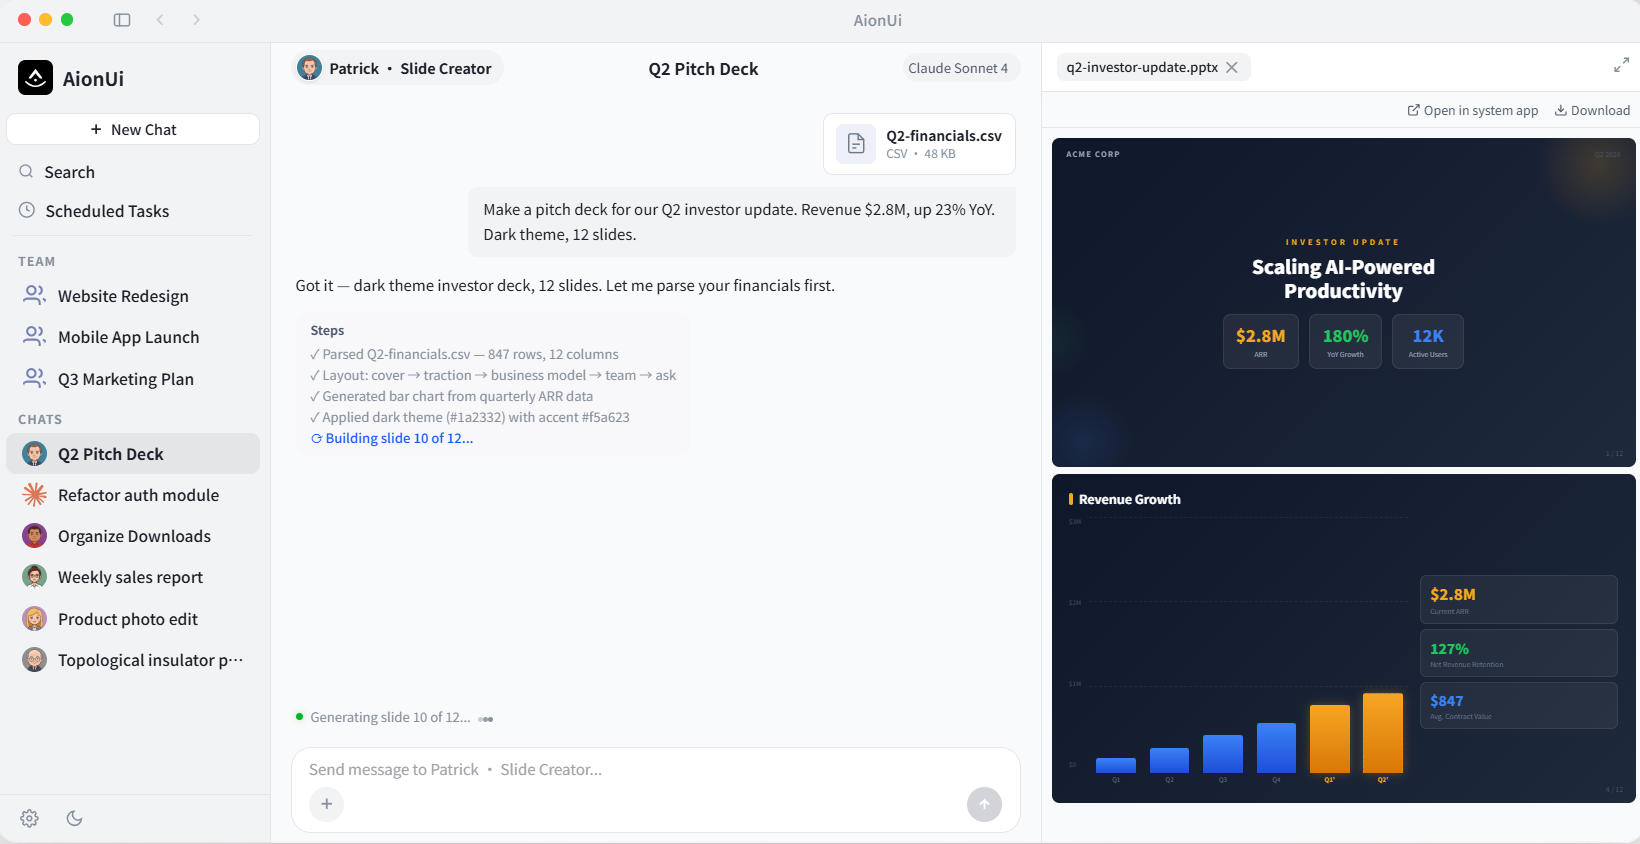
Task: Toggle the sidebar panel icon
Action: pyautogui.click(x=122, y=20)
